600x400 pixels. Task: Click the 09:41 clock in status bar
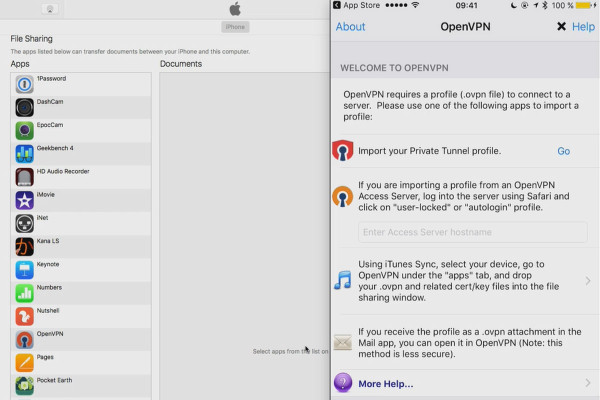pos(466,5)
